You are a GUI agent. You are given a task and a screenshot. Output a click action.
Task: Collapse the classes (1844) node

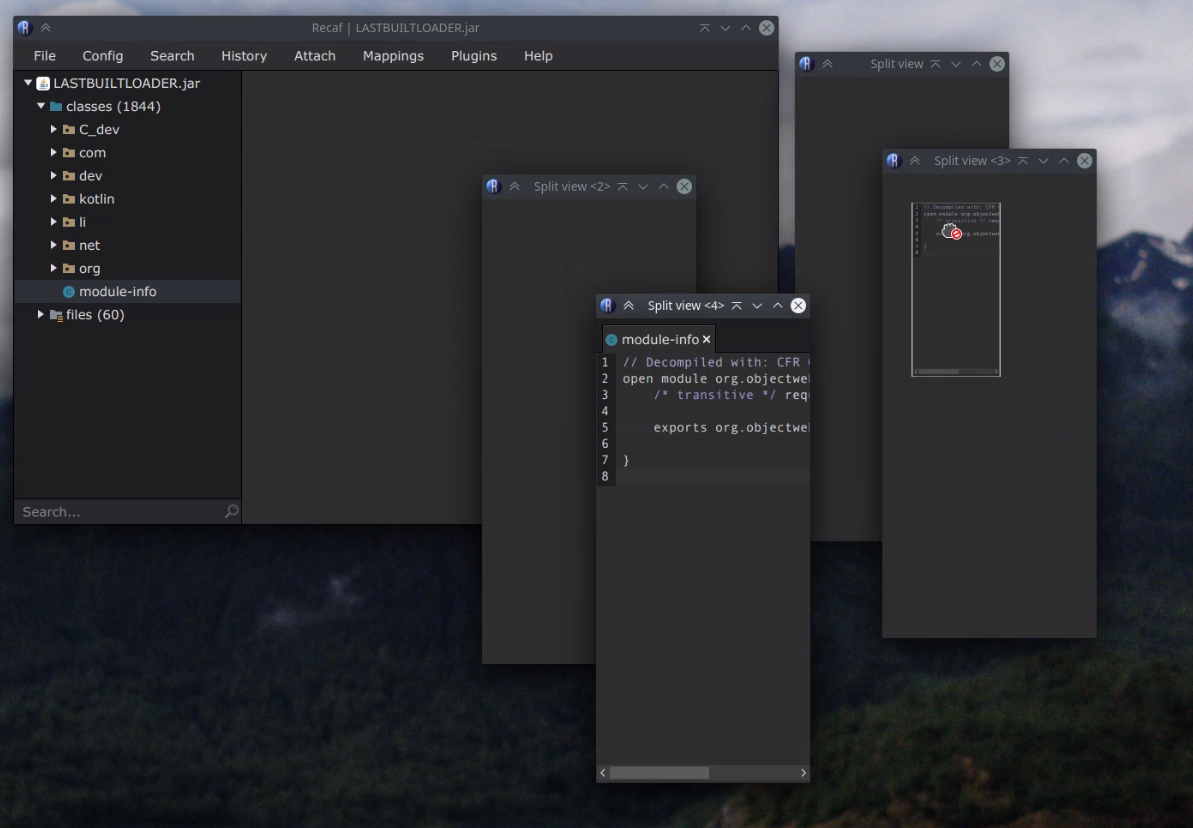41,106
